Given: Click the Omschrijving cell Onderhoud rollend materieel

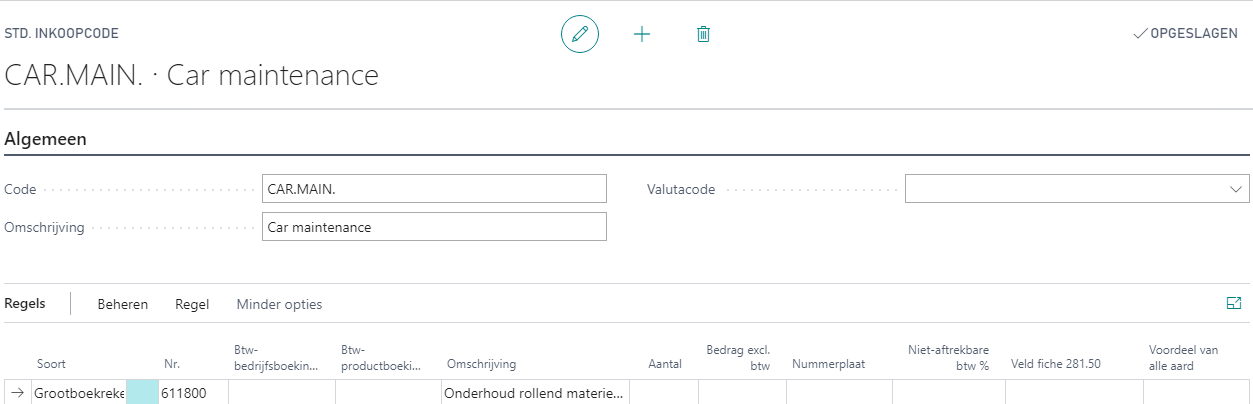Looking at the screenshot, I should coord(534,393).
